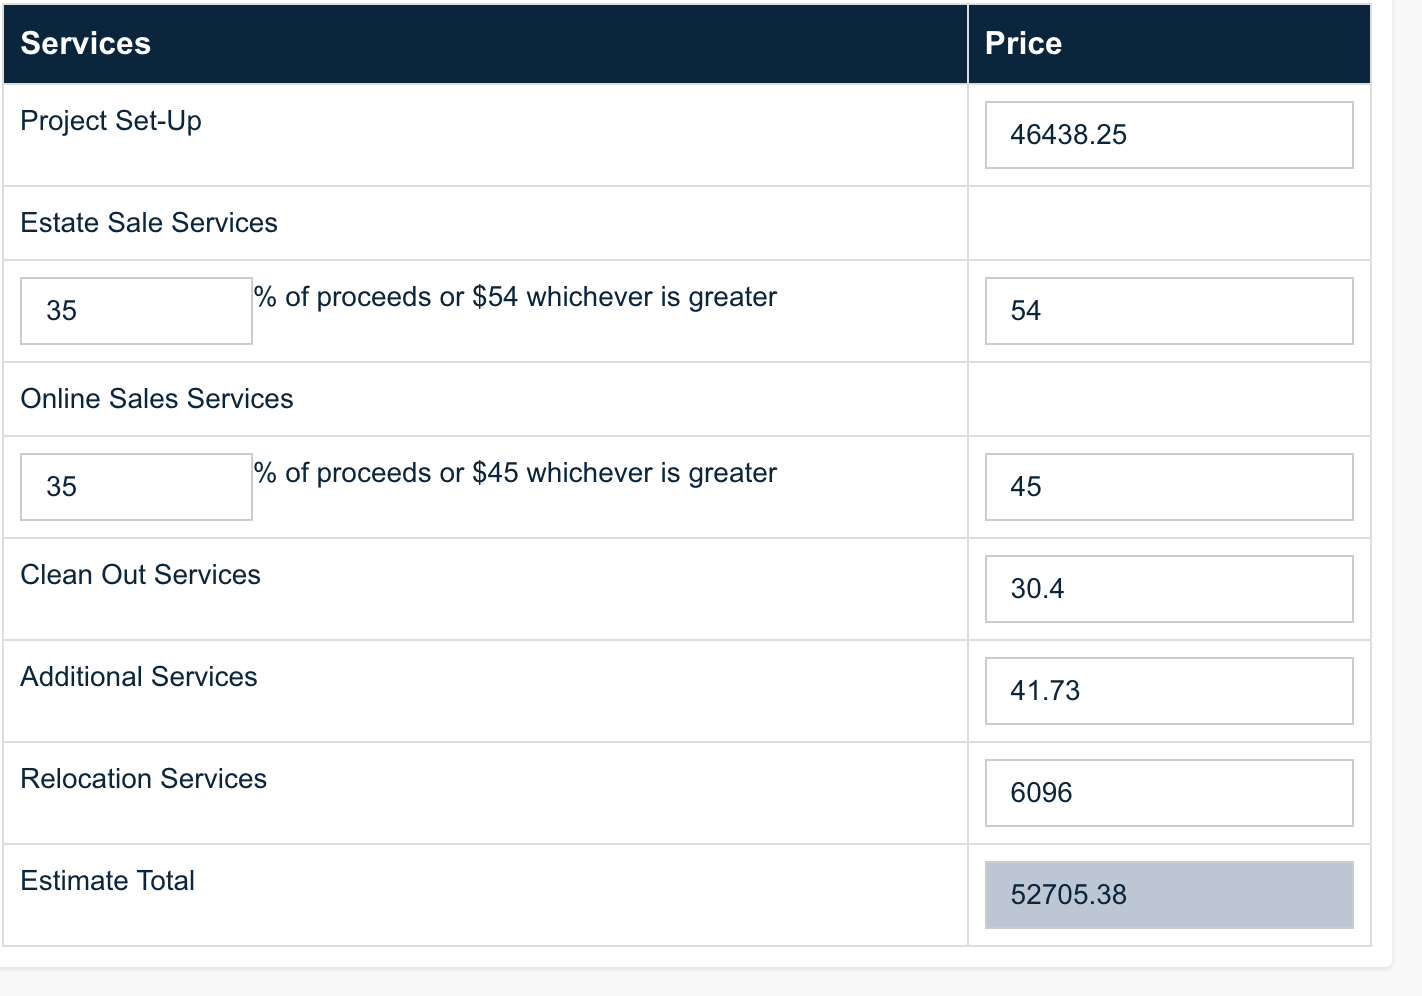Click the Relocation Services label
Screen dimensions: 1422x996
(x=143, y=779)
